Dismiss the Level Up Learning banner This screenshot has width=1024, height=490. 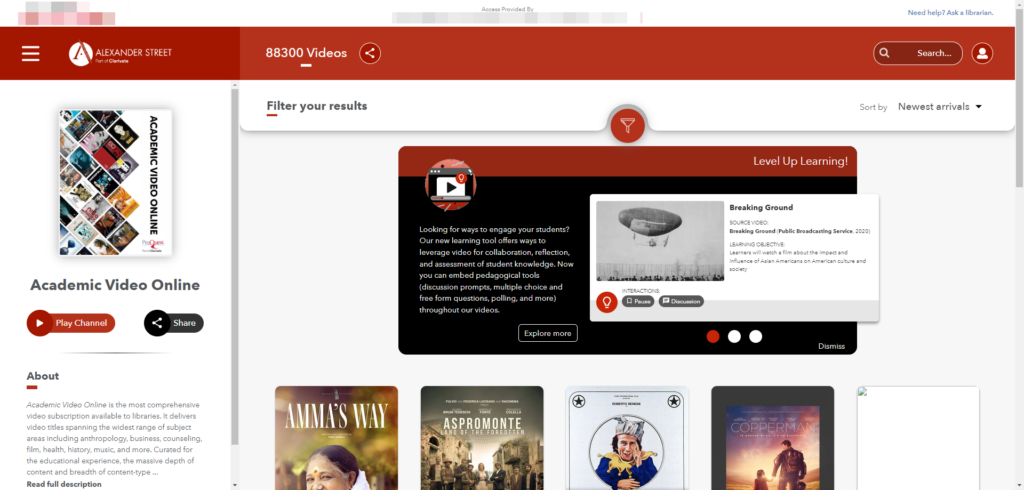[831, 346]
